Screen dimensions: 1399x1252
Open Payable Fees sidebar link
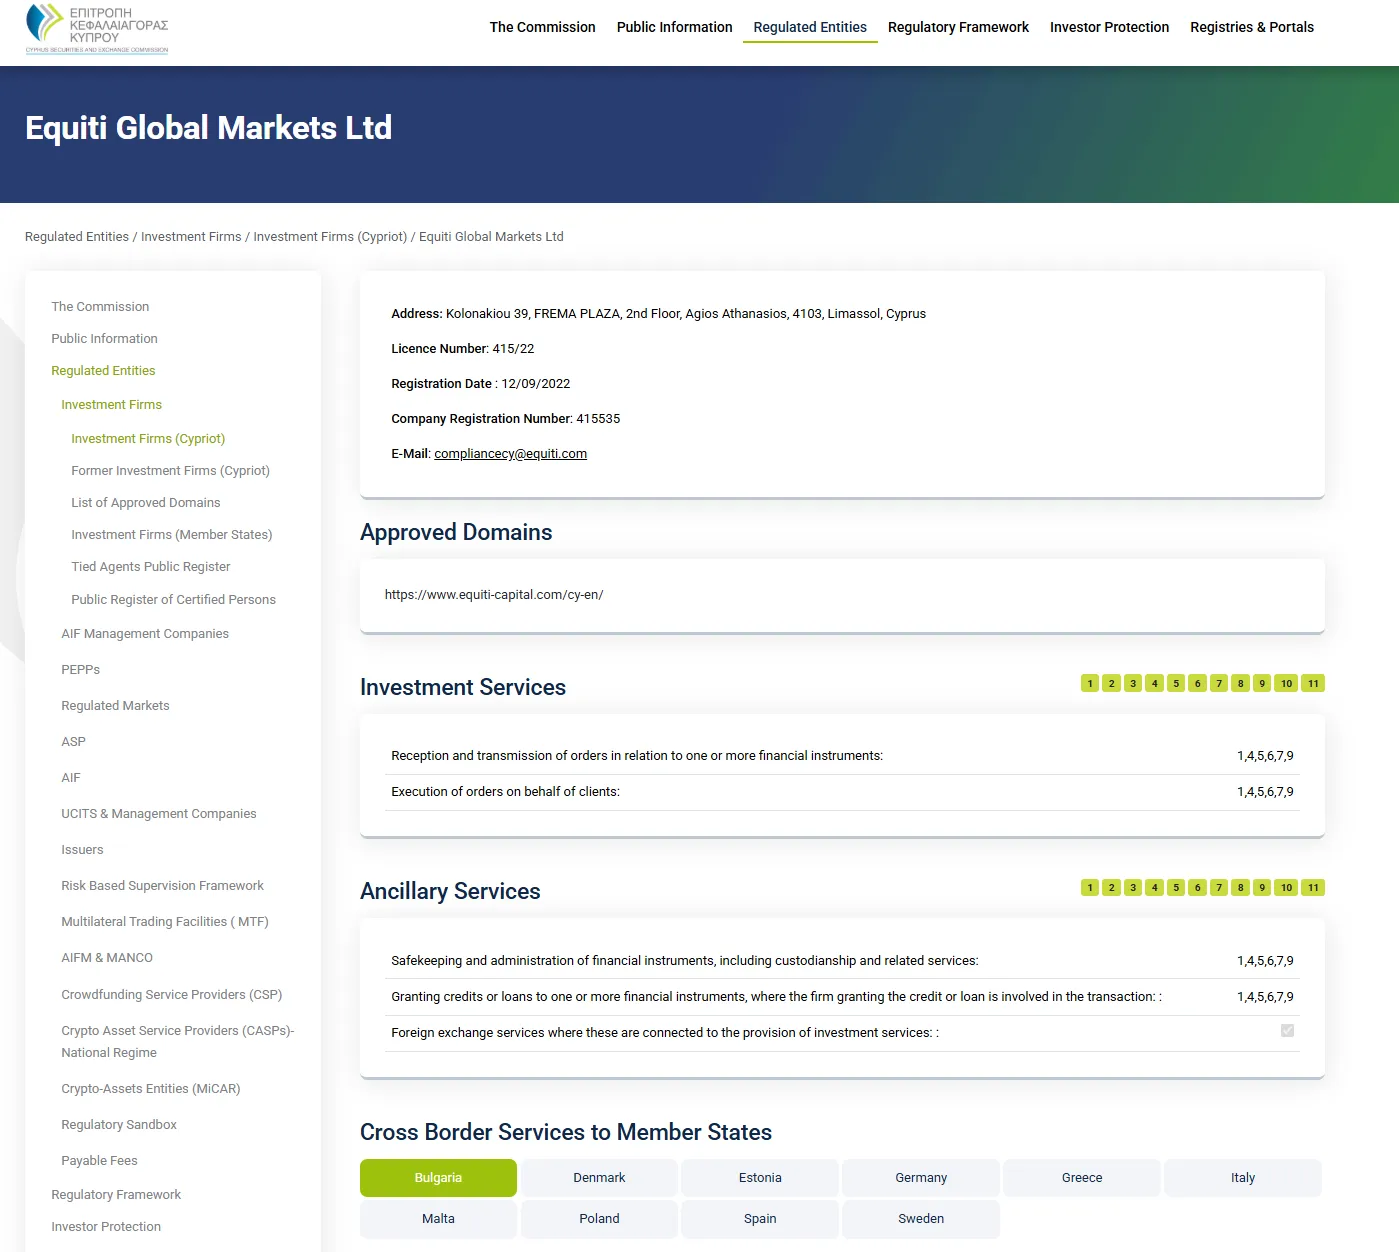pos(99,1161)
